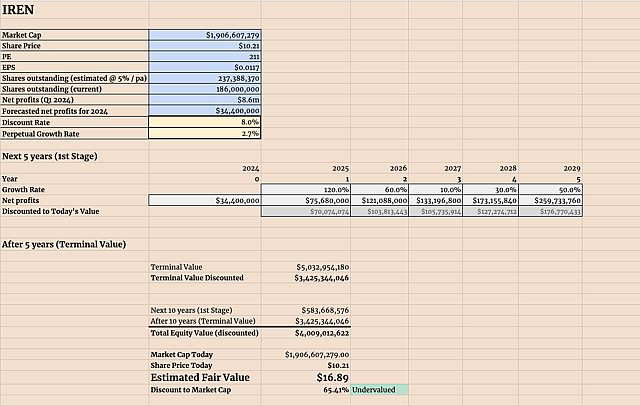The height and width of the screenshot is (406, 640).
Task: Select the Share Price value $10.21 in blue cell
Action: click(204, 46)
